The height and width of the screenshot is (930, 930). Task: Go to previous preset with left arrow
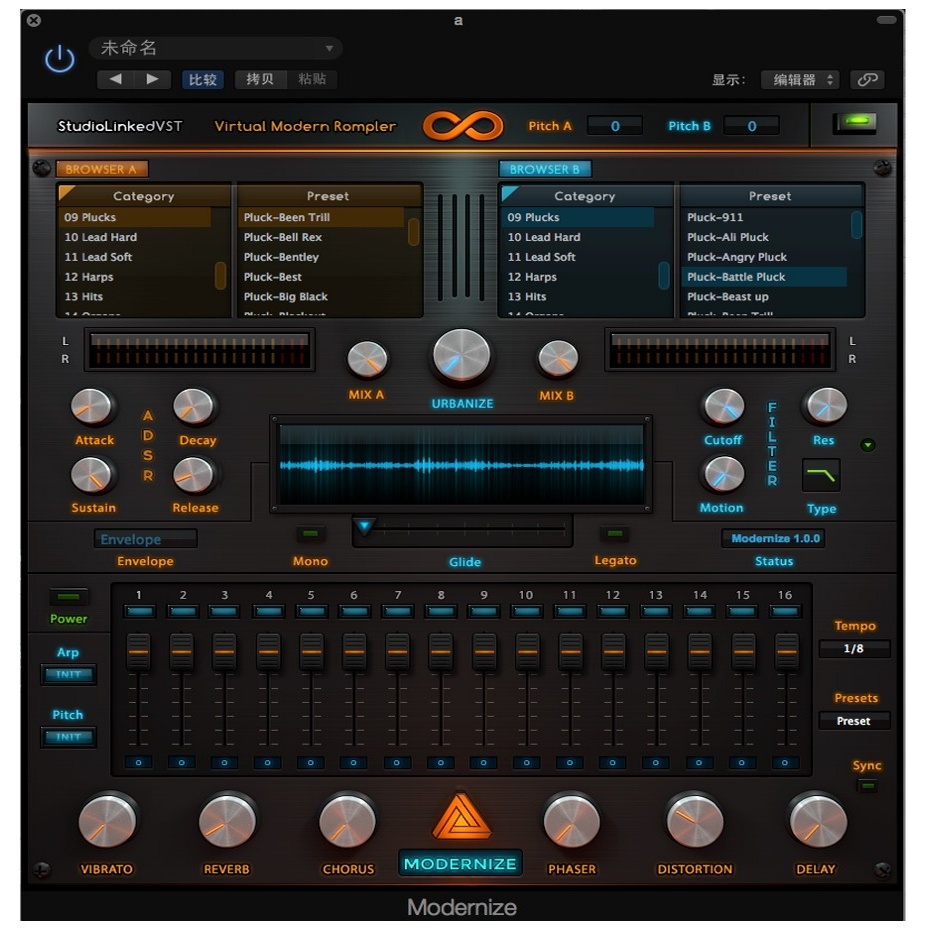click(116, 79)
